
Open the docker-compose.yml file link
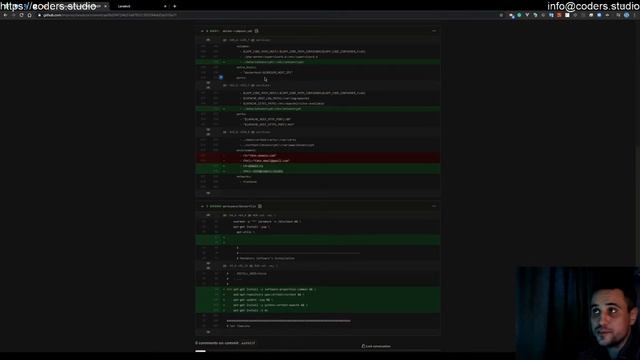[237, 31]
